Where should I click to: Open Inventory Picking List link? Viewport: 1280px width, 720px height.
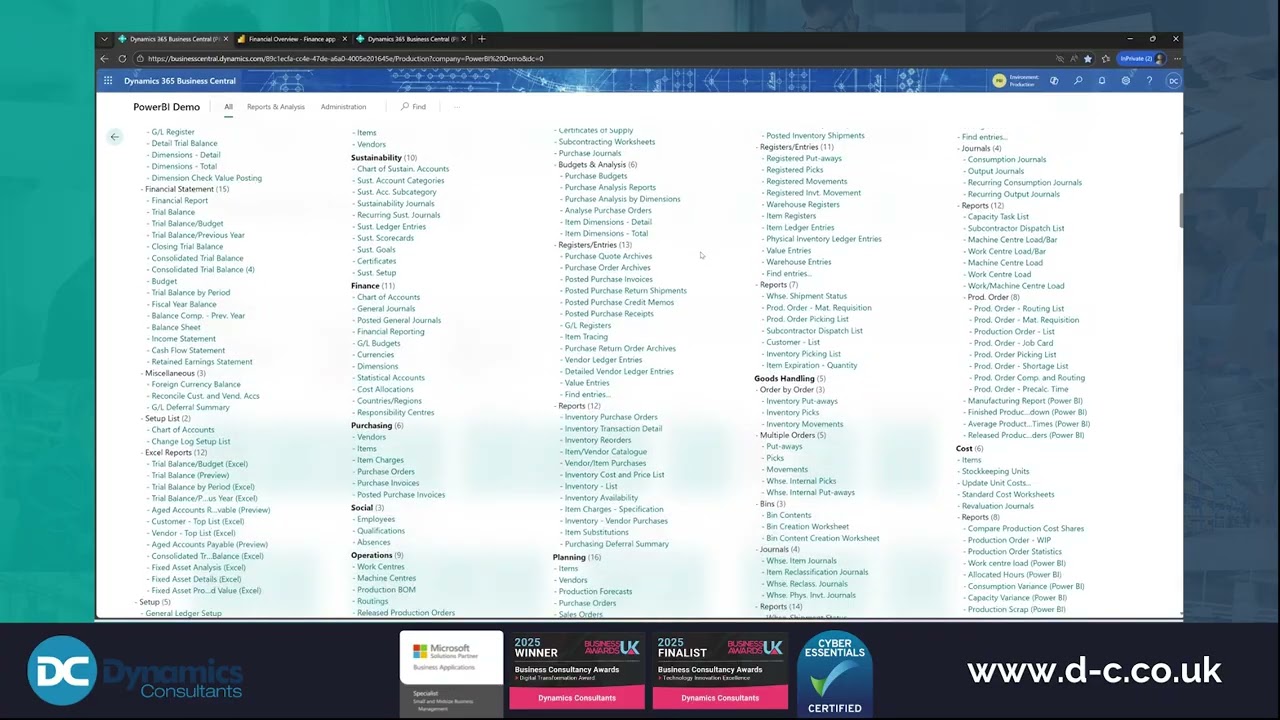click(803, 354)
